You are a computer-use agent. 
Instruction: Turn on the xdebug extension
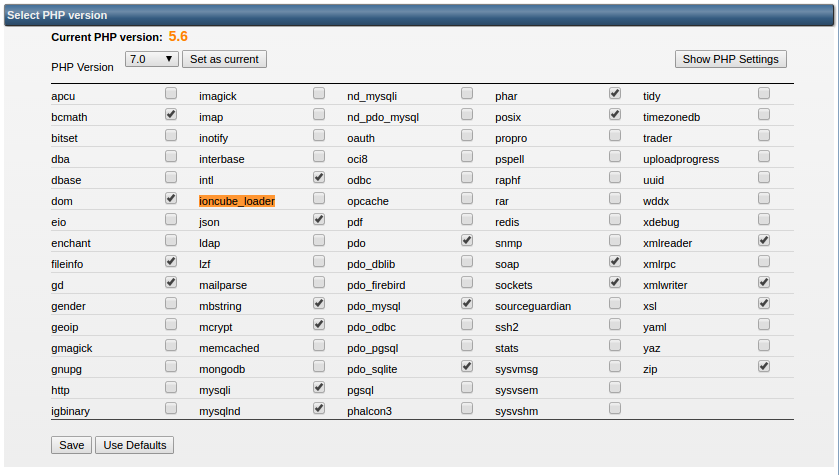pyautogui.click(x=764, y=220)
